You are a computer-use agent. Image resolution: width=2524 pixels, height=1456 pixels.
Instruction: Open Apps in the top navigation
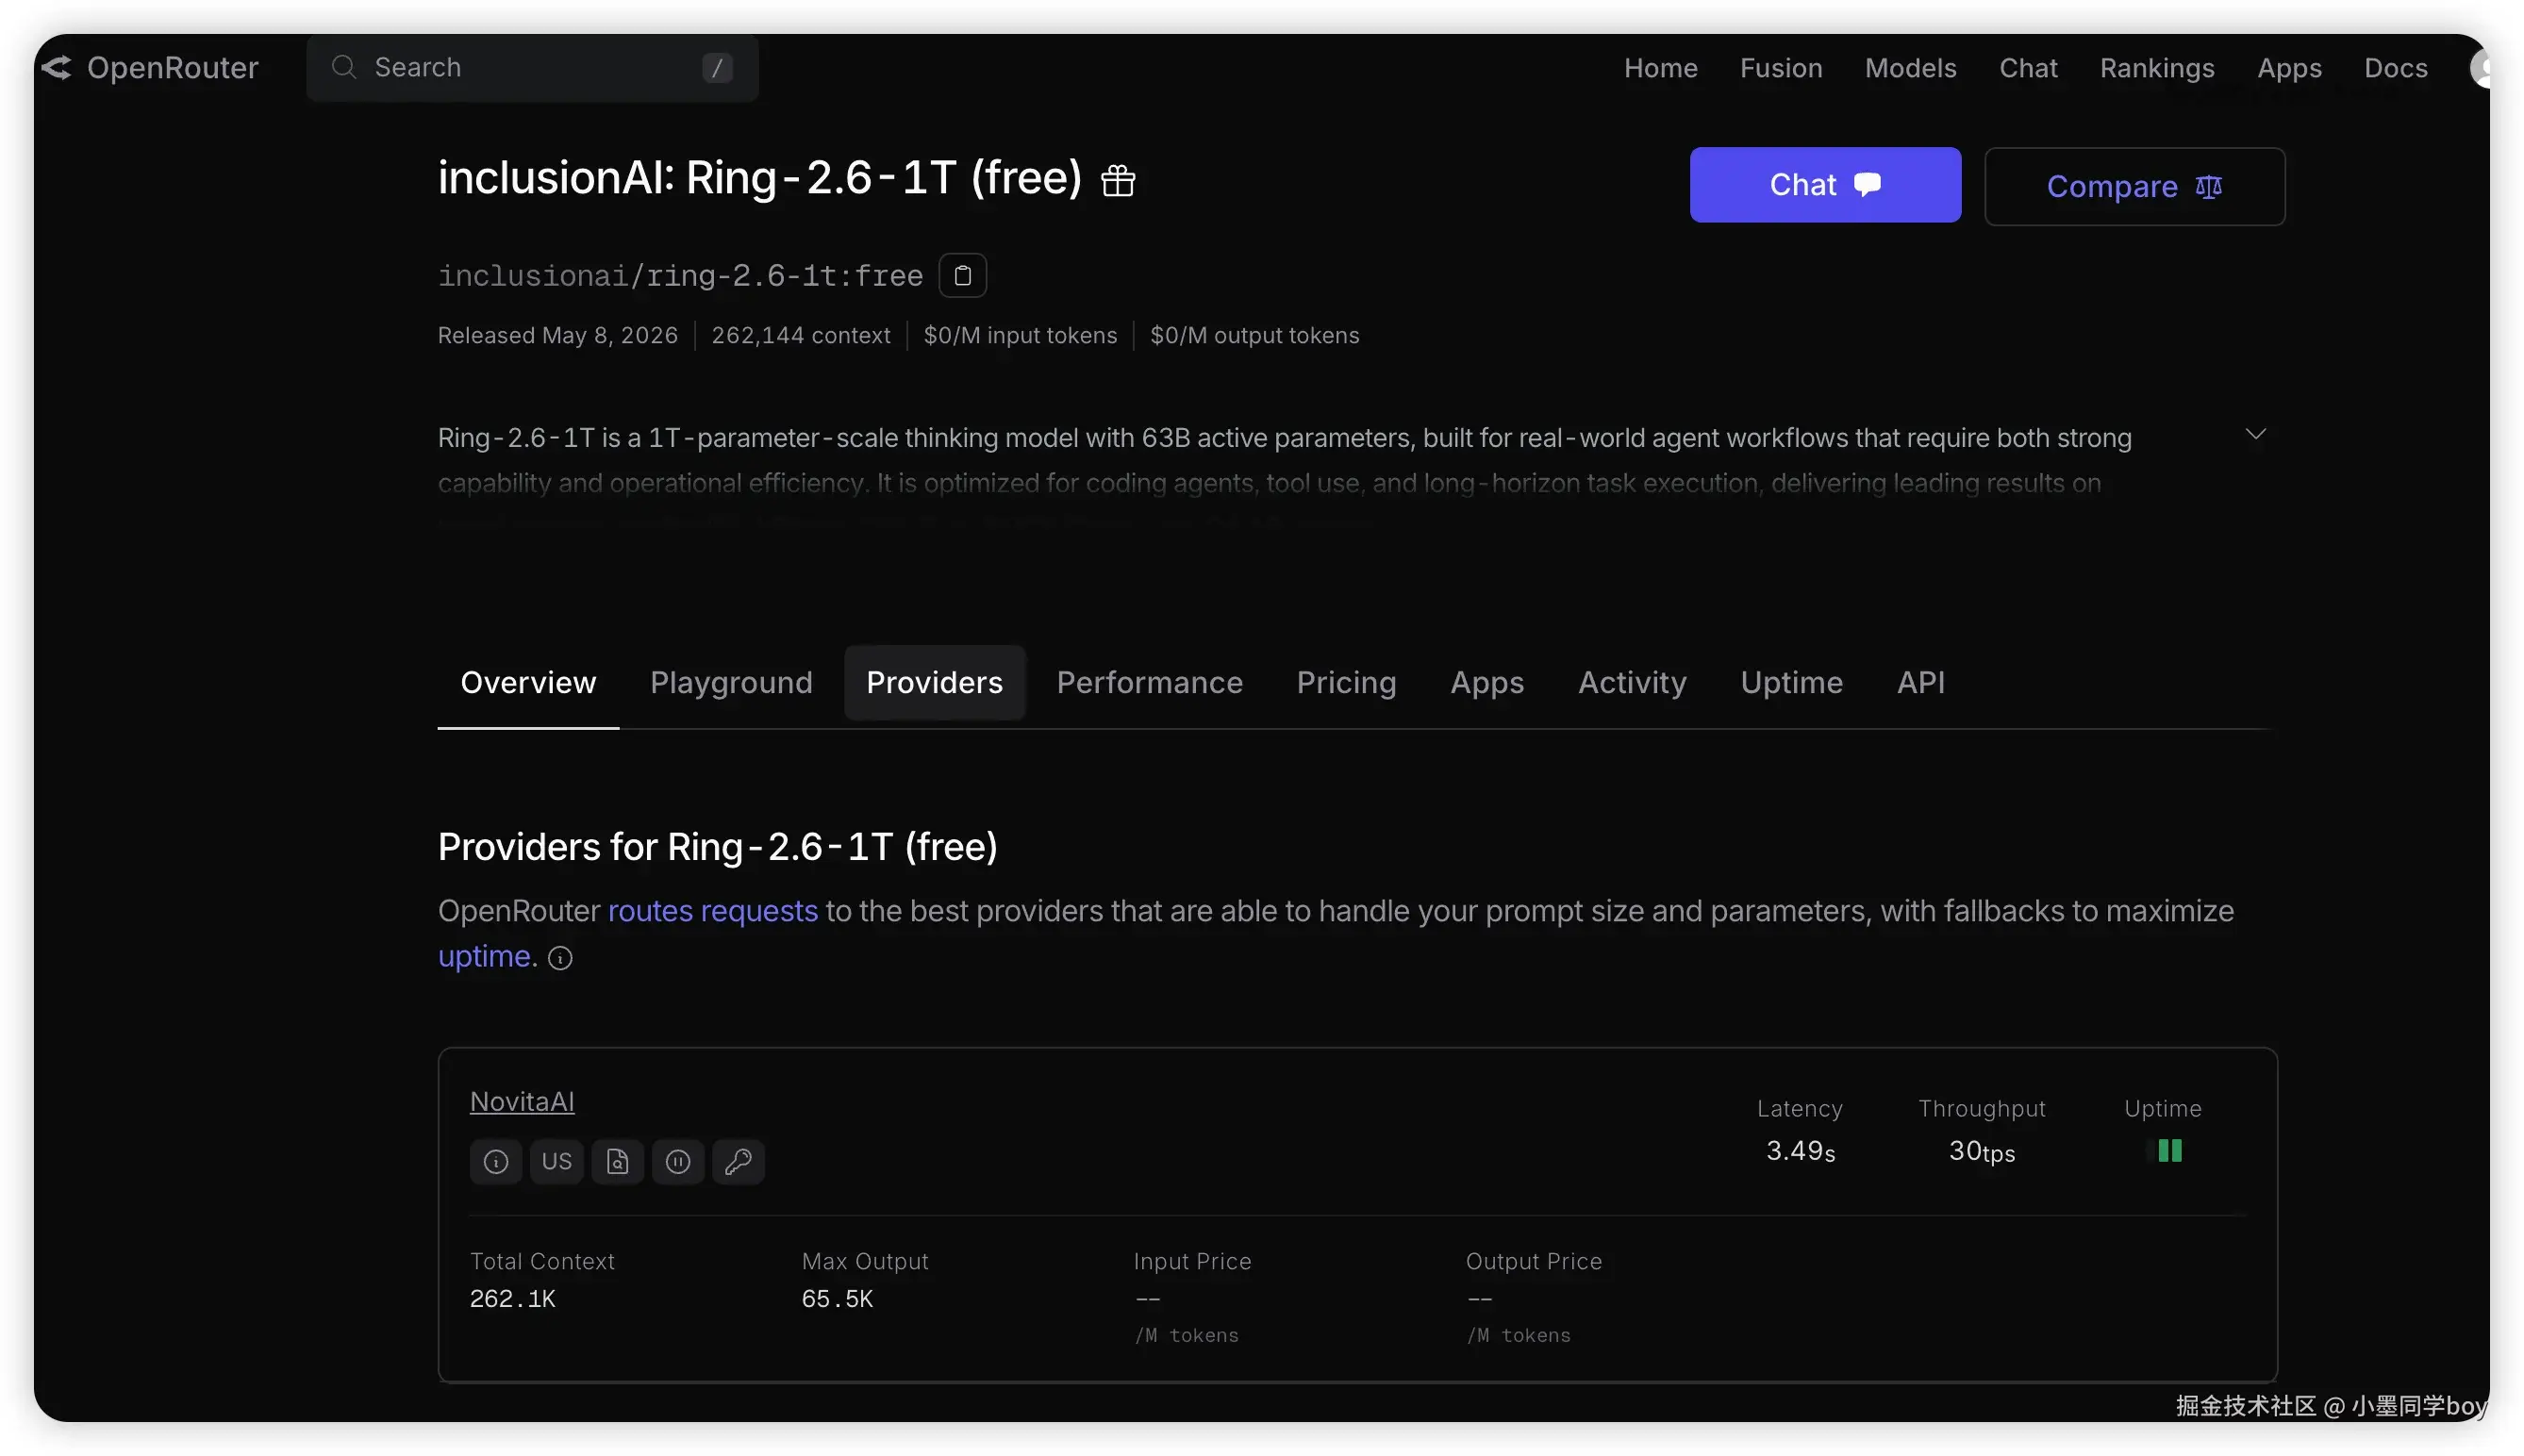(2289, 68)
